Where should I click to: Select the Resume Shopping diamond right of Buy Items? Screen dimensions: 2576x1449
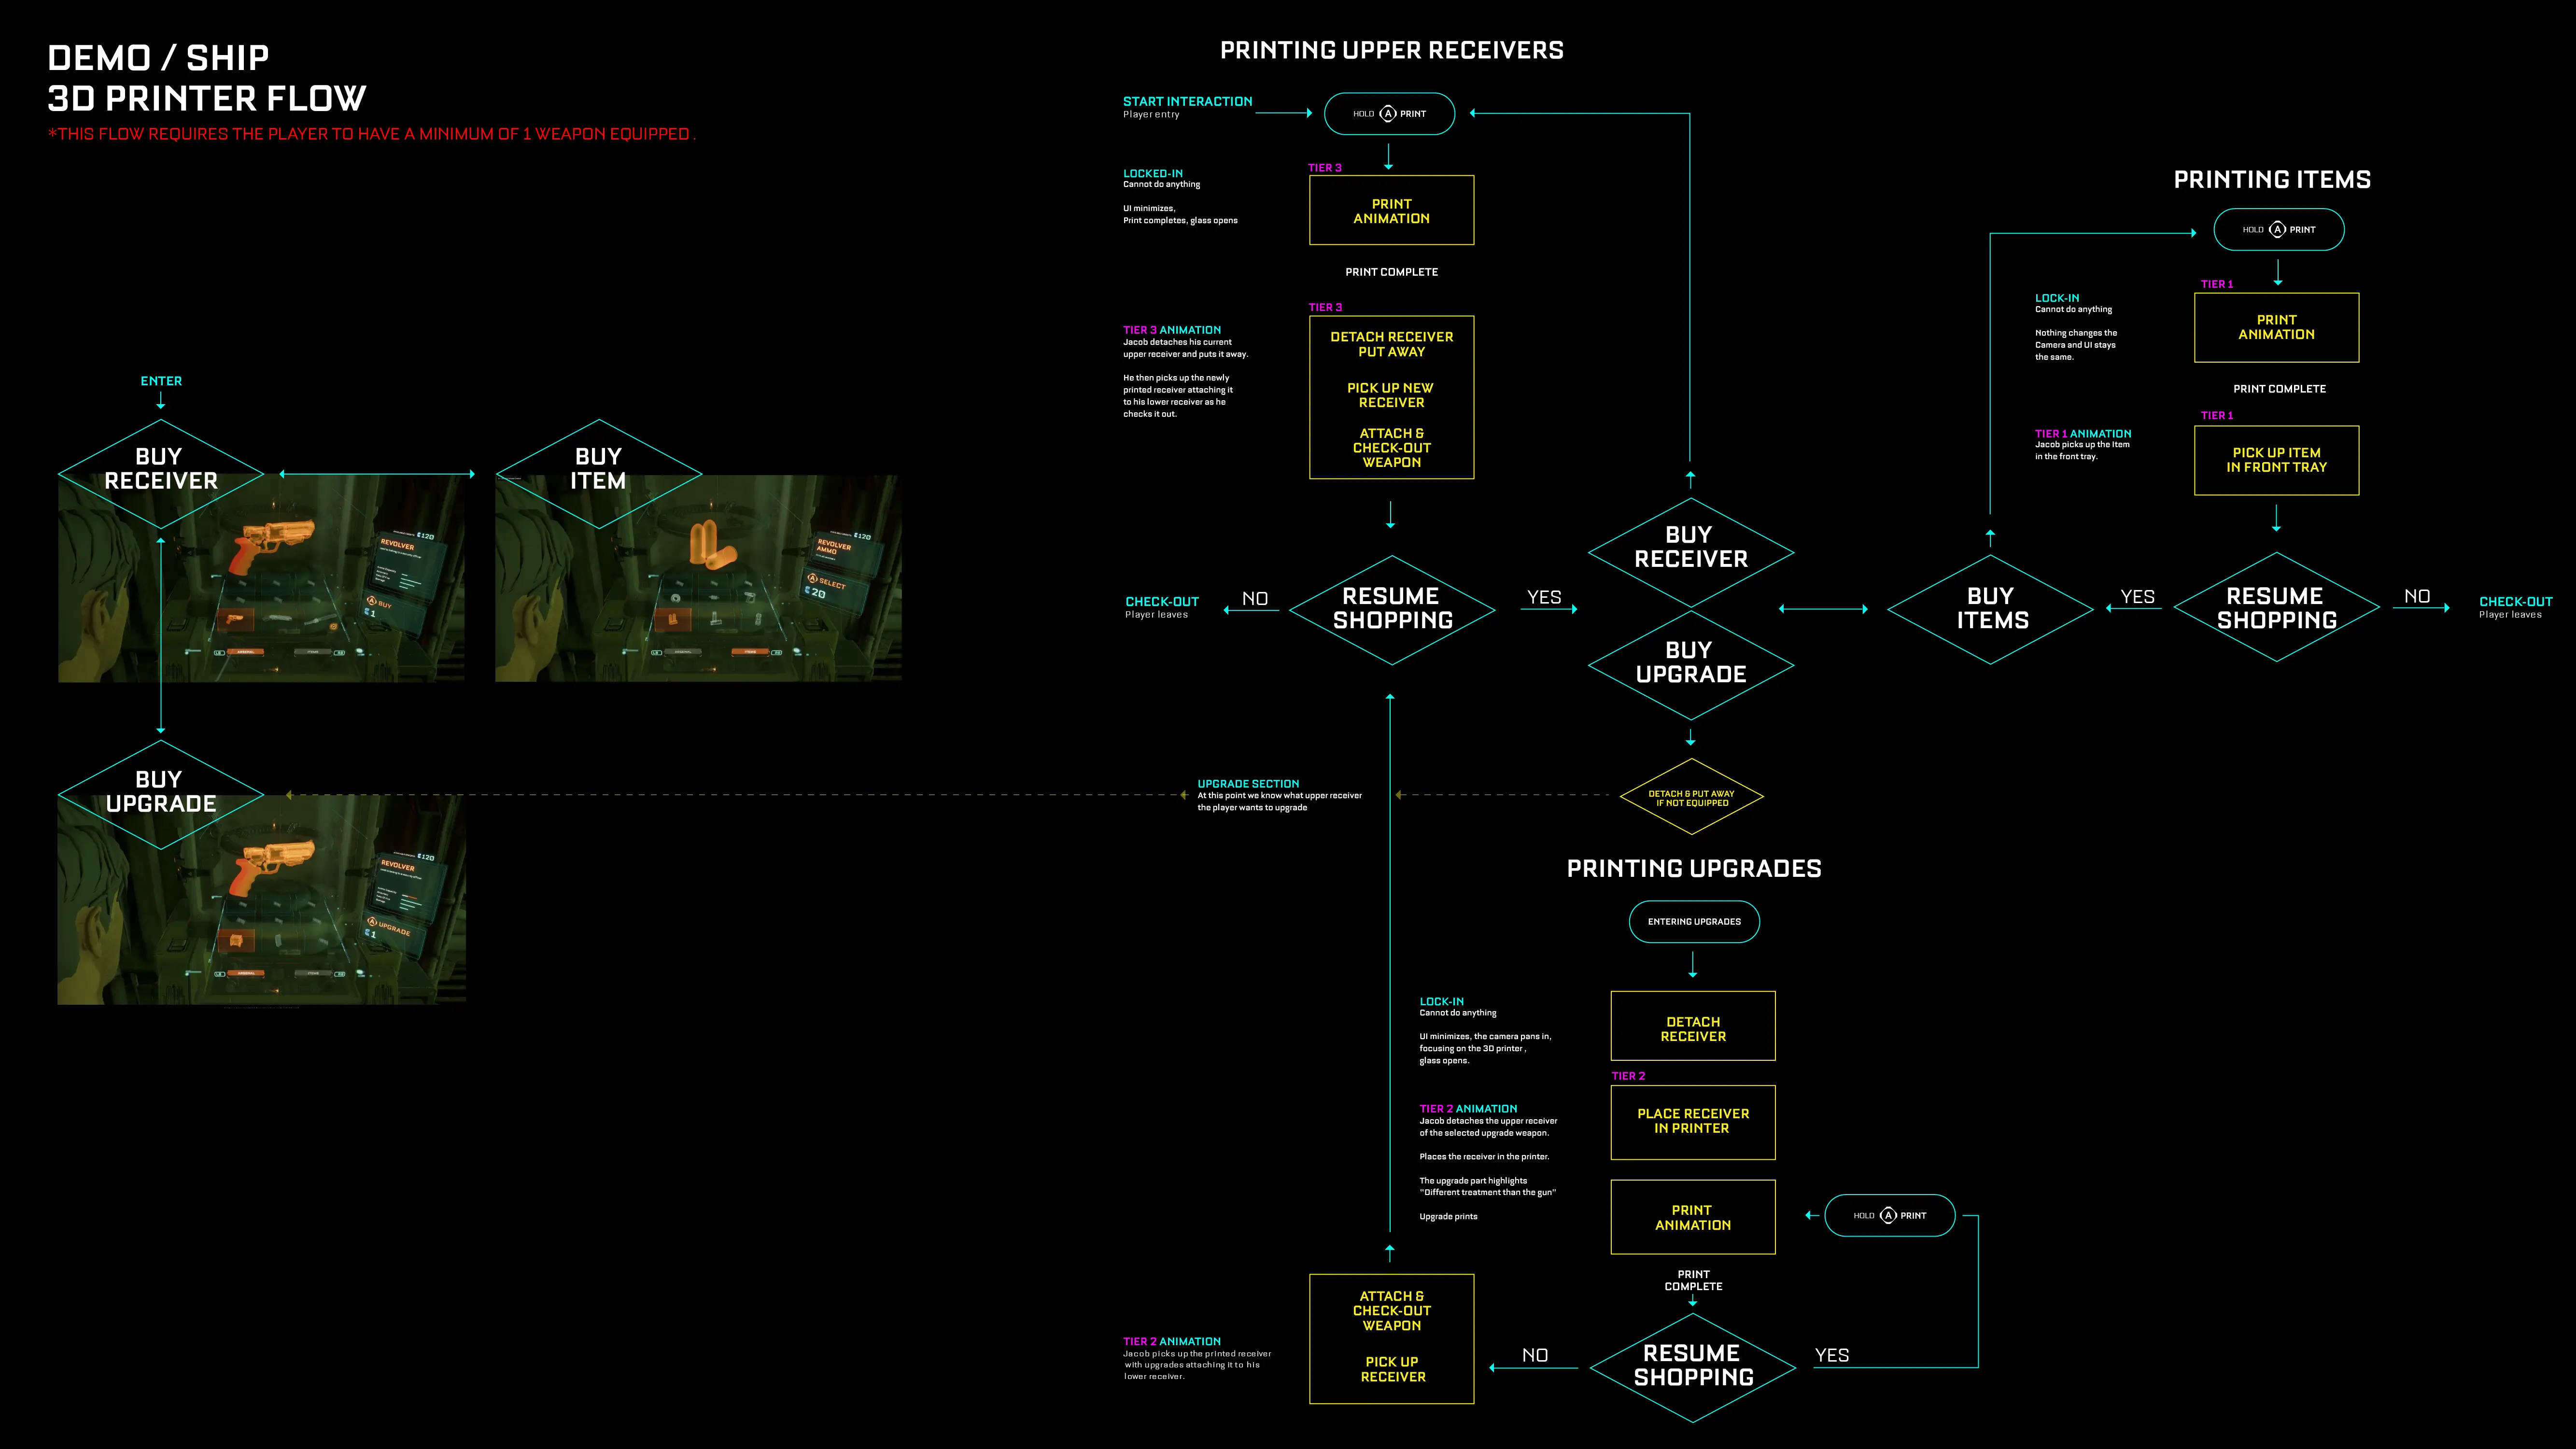pos(2276,608)
